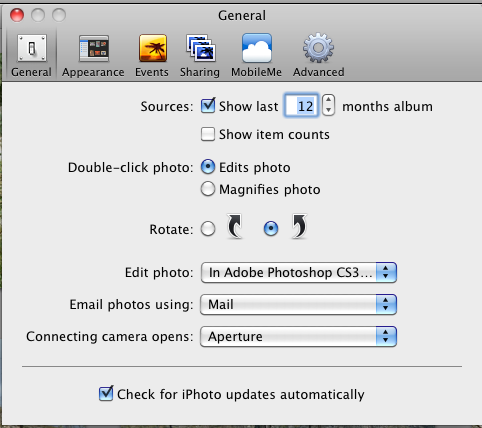Click the months album text
The width and height of the screenshot is (482, 428).
point(387,107)
